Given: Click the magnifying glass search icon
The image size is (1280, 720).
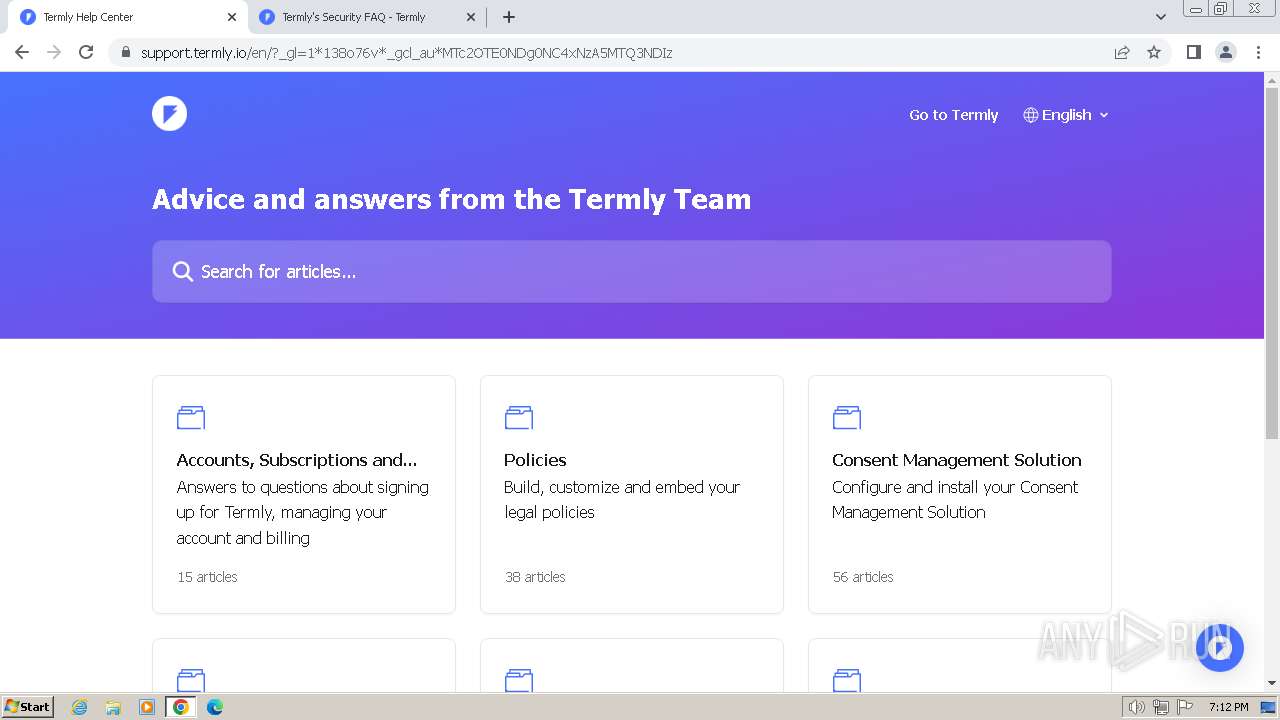Looking at the screenshot, I should pyautogui.click(x=182, y=272).
